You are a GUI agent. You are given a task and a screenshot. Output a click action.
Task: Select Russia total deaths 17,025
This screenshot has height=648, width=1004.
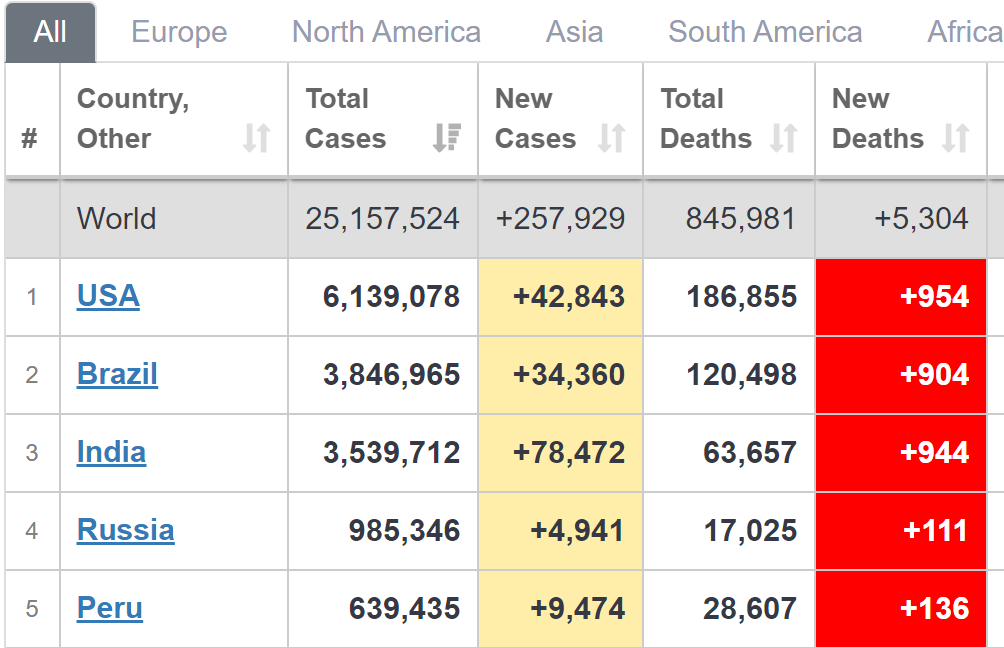coord(750,531)
